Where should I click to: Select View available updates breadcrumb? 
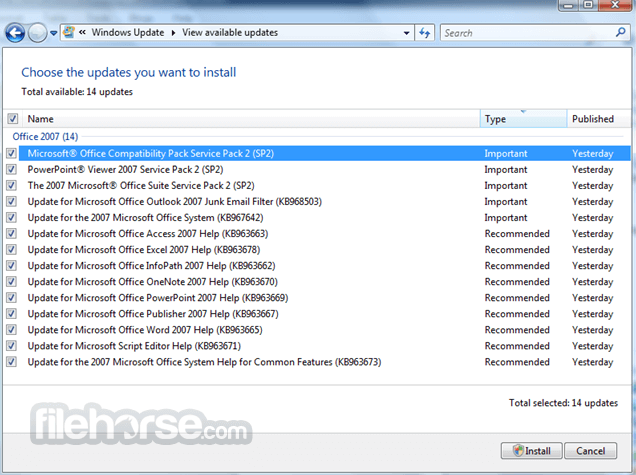tap(230, 33)
